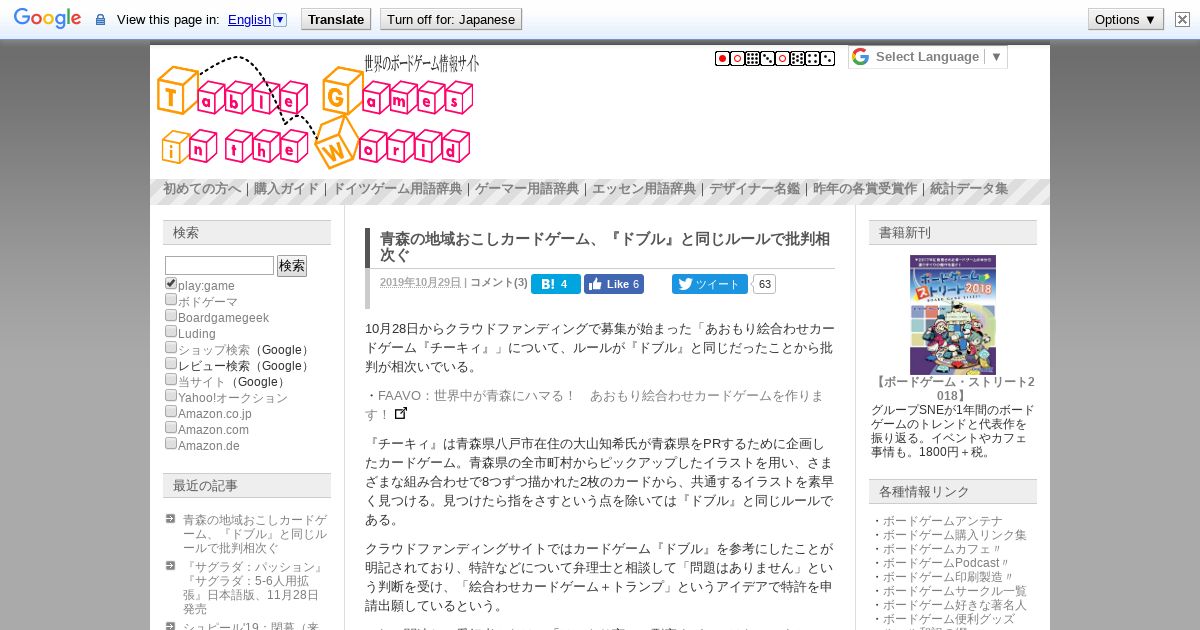Open recent article サグラダ:パッション
The image size is (1200, 630).
coord(253,588)
